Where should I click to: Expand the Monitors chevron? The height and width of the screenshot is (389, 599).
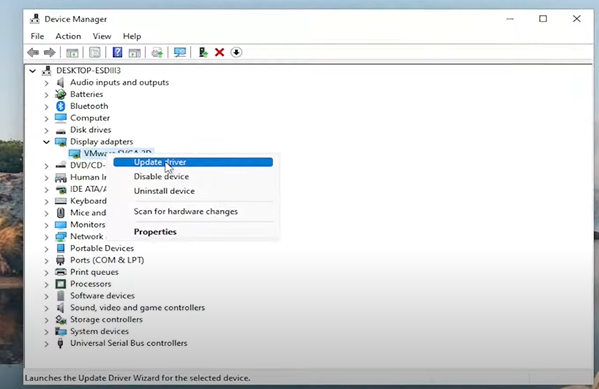[x=46, y=225]
